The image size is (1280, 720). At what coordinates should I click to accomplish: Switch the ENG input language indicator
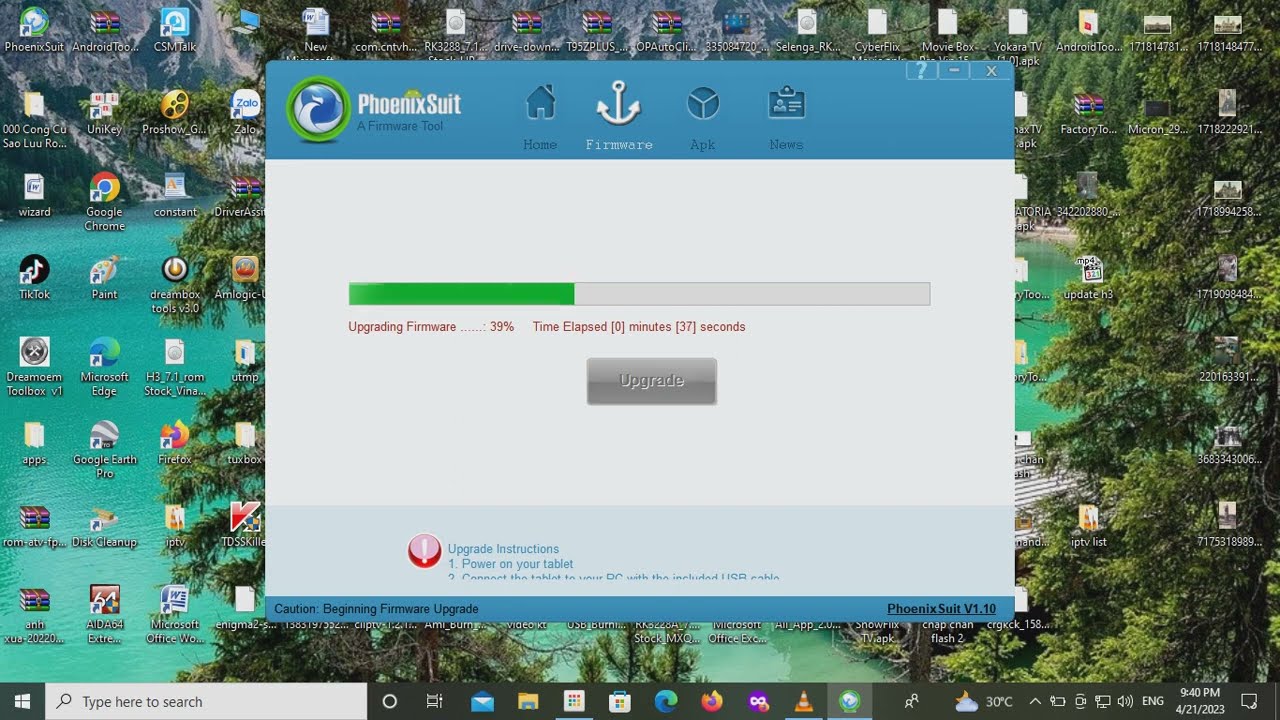pyautogui.click(x=1152, y=701)
